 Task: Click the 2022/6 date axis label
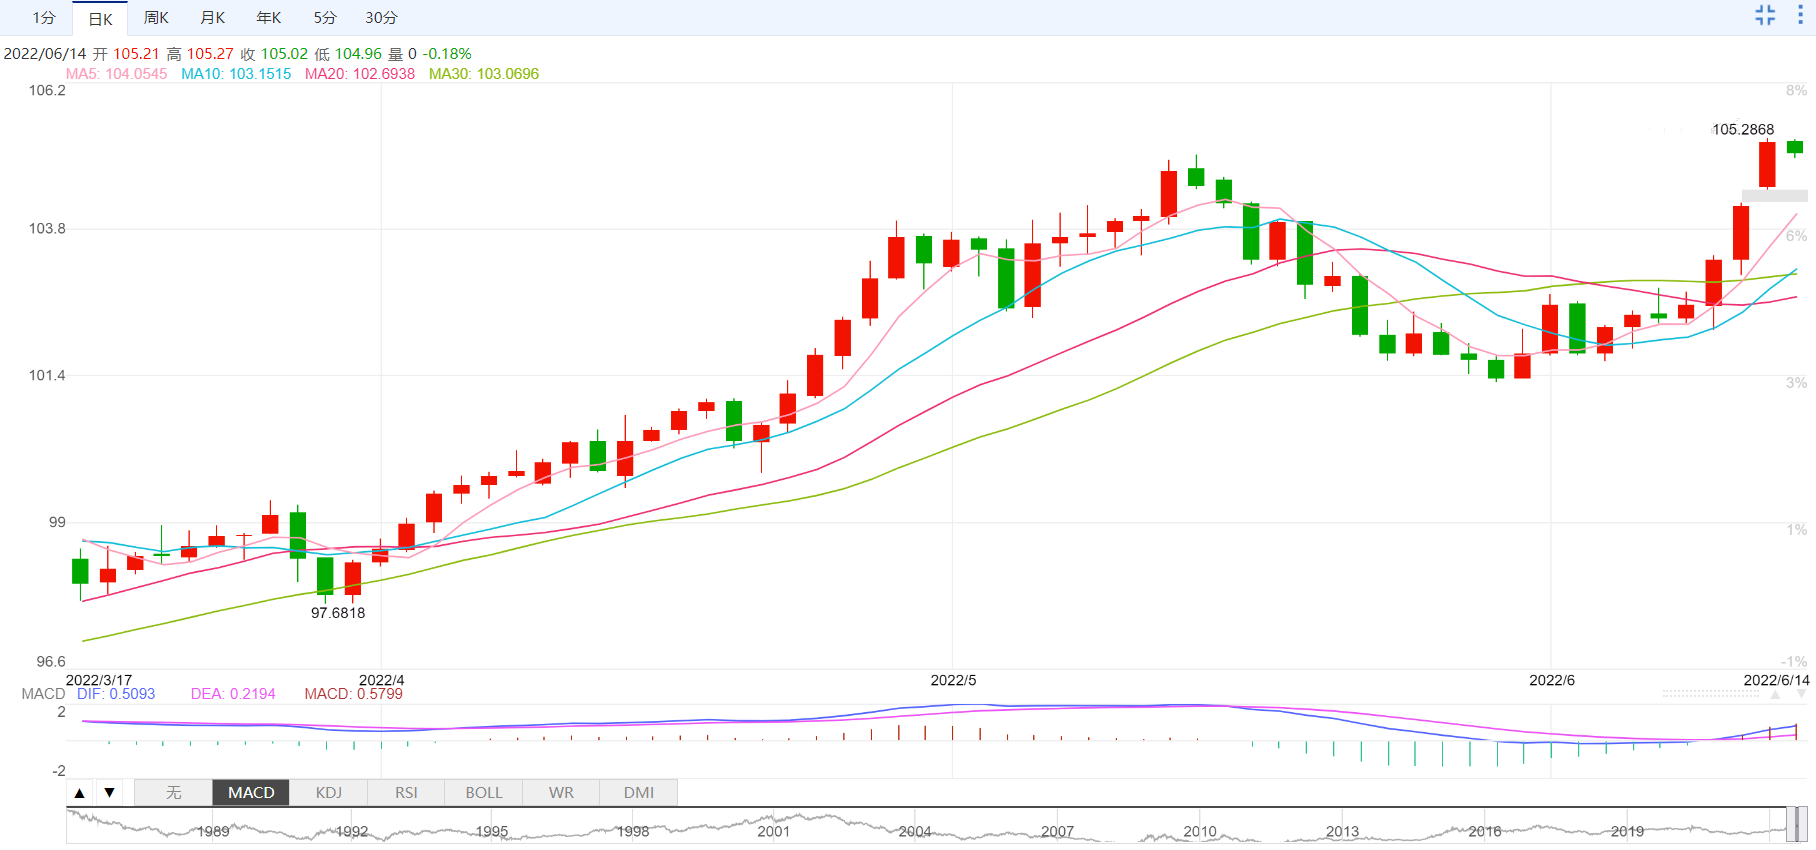(1552, 680)
